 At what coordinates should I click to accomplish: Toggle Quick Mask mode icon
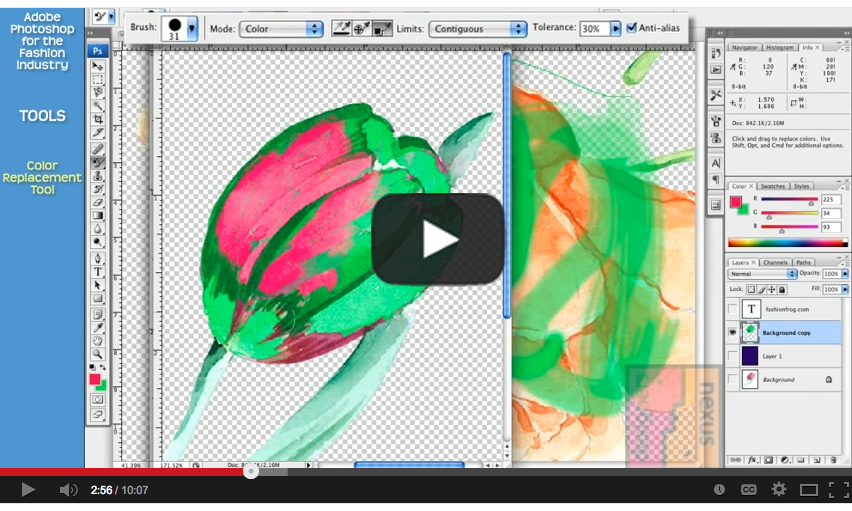tap(98, 400)
